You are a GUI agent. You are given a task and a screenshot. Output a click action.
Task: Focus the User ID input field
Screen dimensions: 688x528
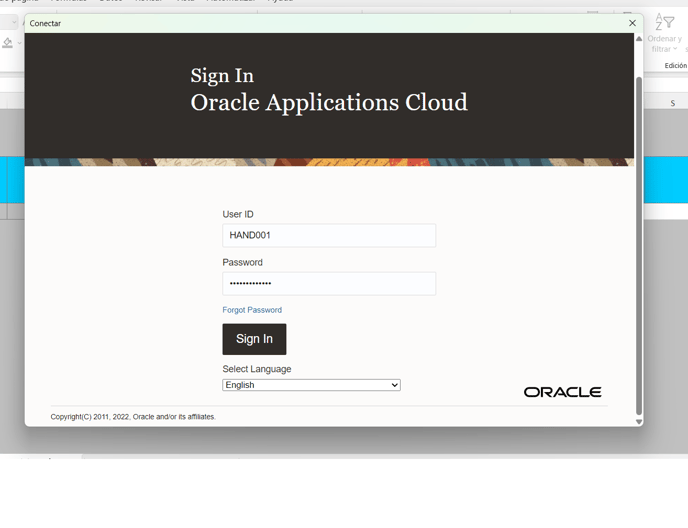click(x=329, y=236)
